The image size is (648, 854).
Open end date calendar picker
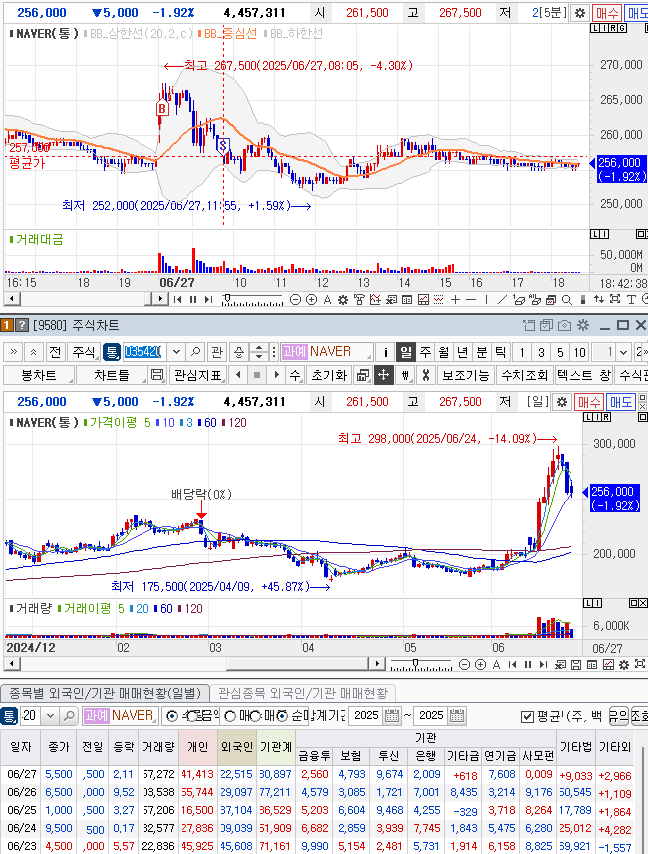click(x=457, y=716)
